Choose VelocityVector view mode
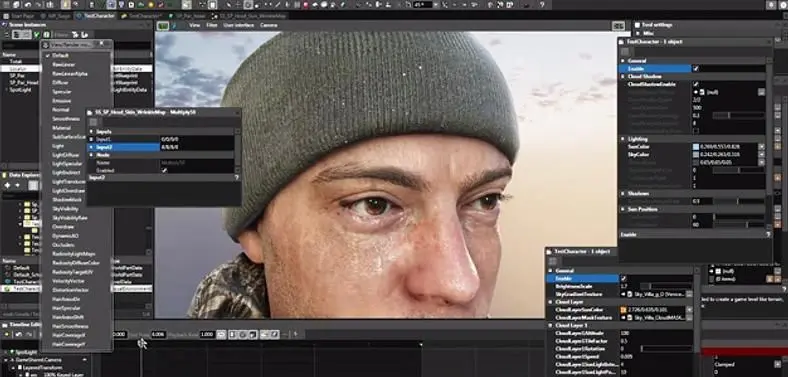Viewport: 788px width, 377px height. [x=69, y=281]
